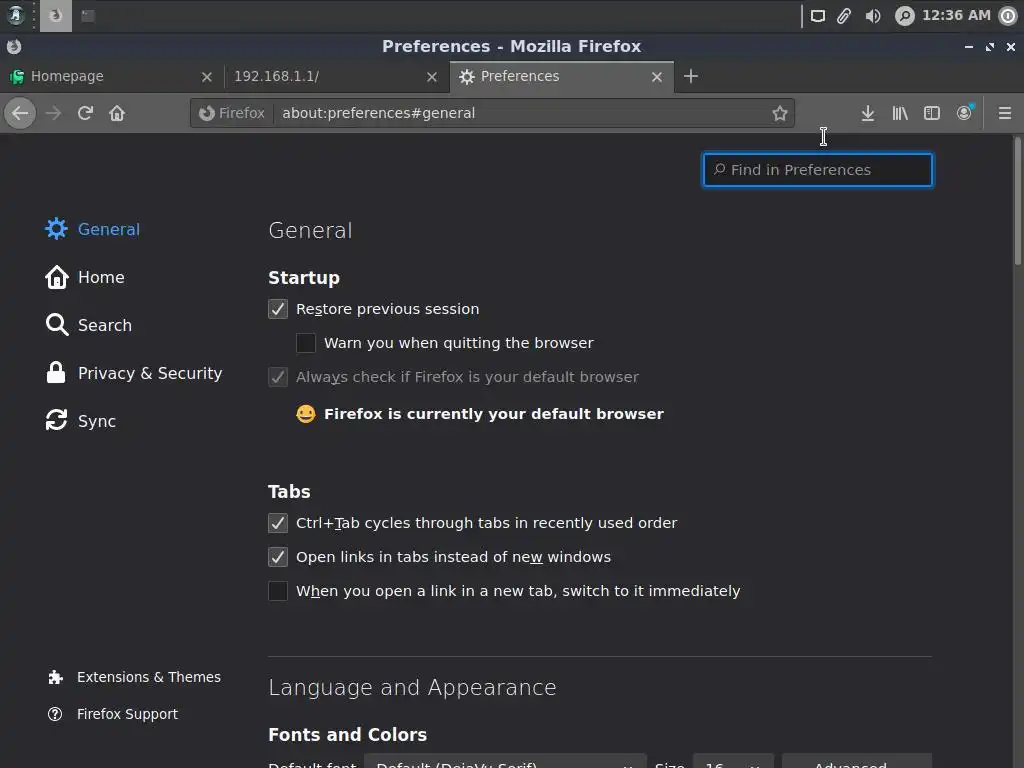The height and width of the screenshot is (768, 1024).
Task: Uncheck Restore previous session
Action: click(x=278, y=309)
